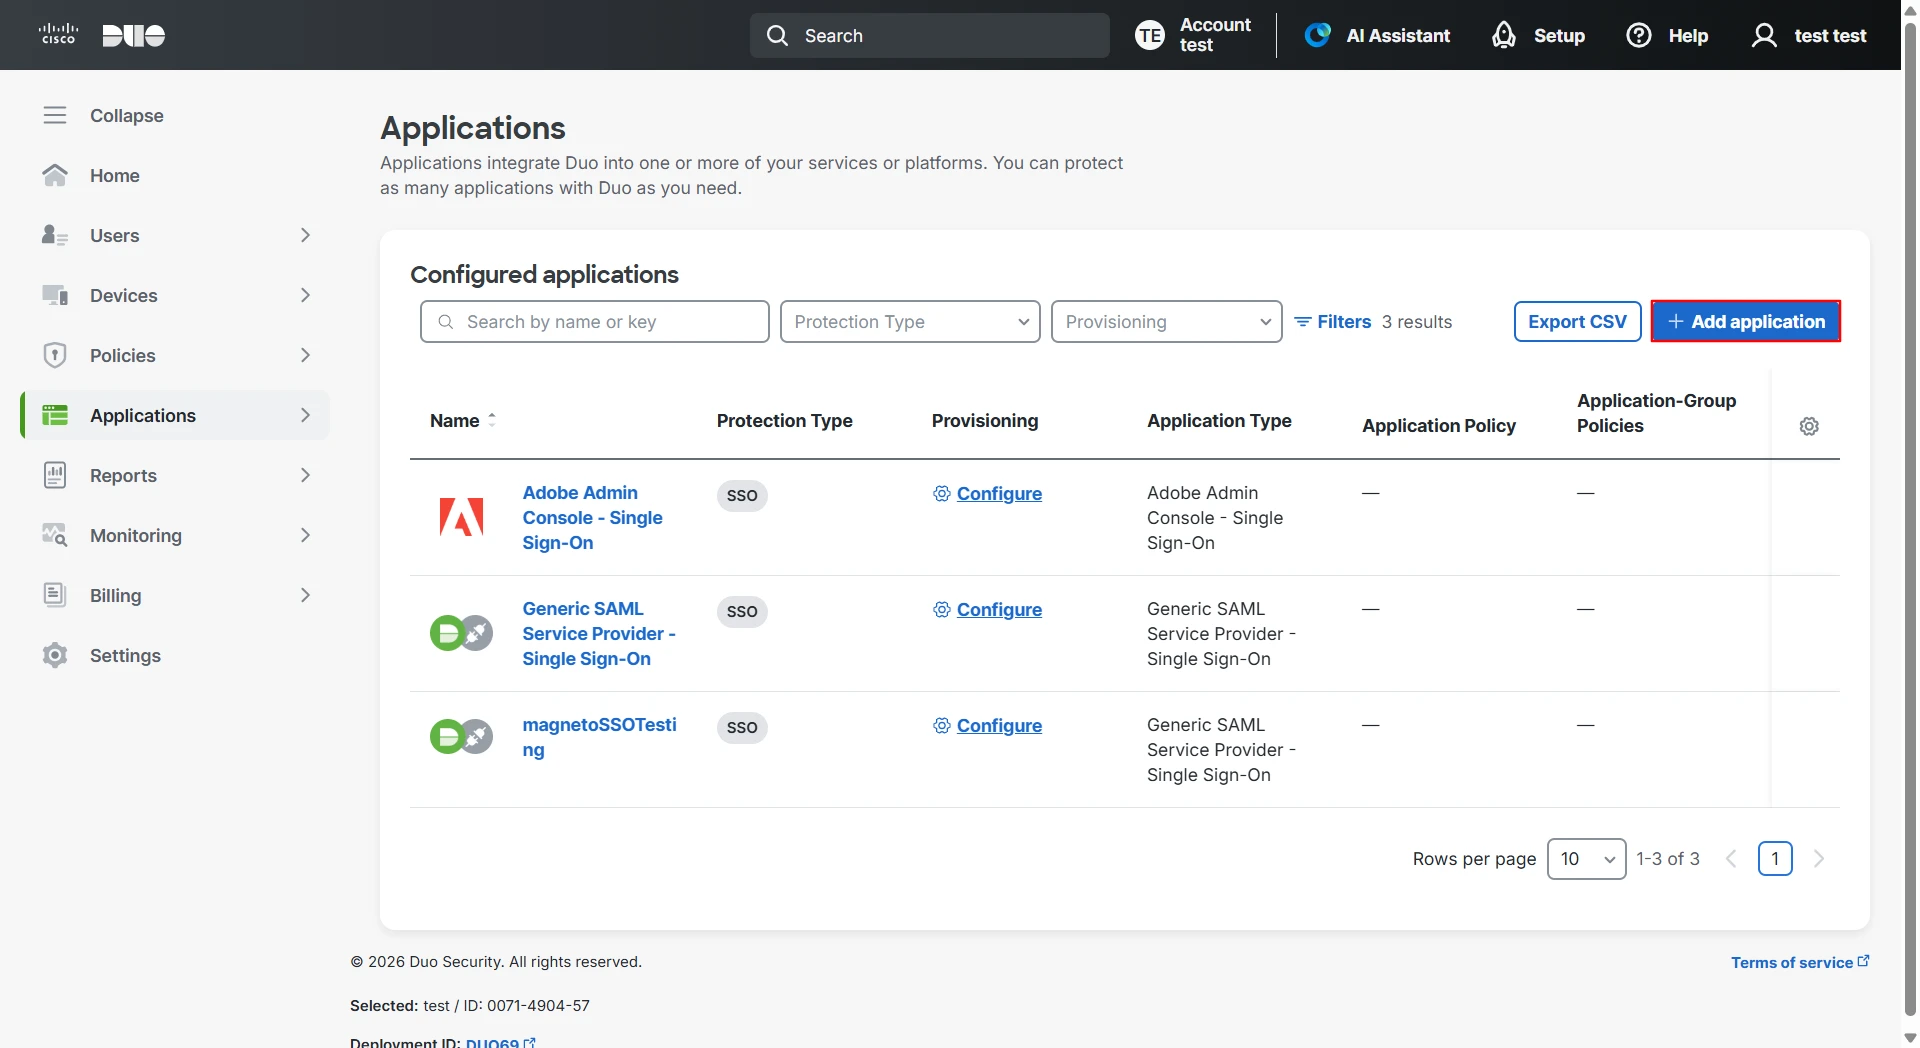Image resolution: width=1920 pixels, height=1048 pixels.
Task: Click the Cisco Duo logo
Action: [x=102, y=35]
